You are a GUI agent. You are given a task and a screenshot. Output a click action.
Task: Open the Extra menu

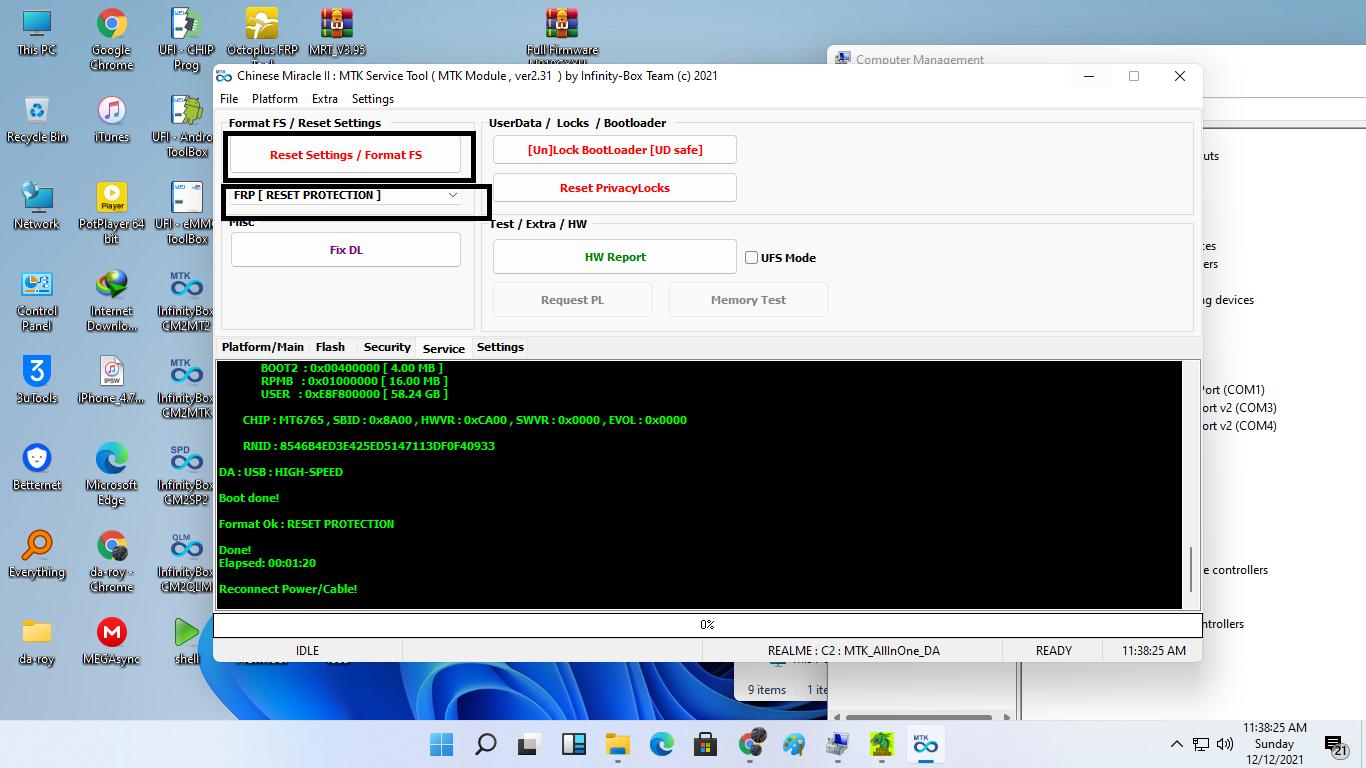(x=325, y=99)
